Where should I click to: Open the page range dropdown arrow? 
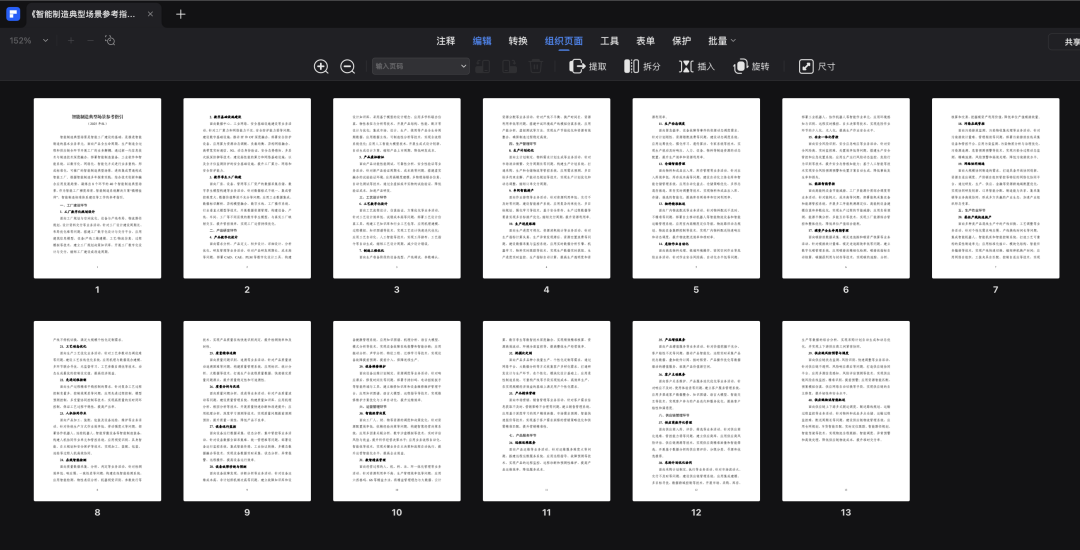pyautogui.click(x=464, y=66)
